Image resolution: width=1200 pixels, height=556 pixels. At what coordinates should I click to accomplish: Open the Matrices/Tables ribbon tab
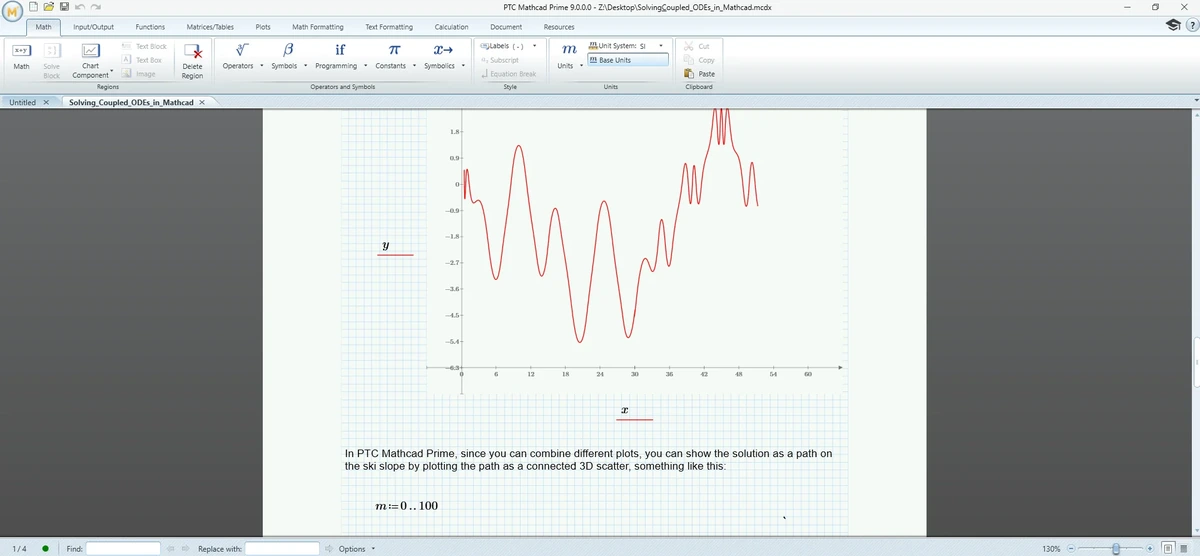[210, 27]
